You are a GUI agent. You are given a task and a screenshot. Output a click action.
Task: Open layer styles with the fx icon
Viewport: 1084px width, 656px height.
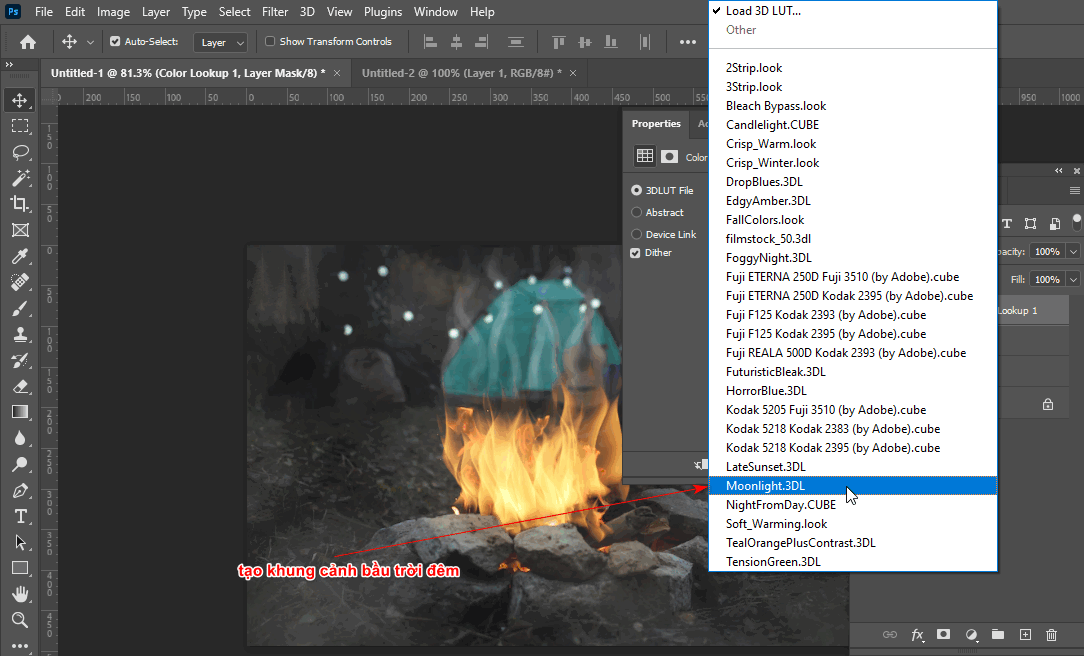click(x=917, y=634)
